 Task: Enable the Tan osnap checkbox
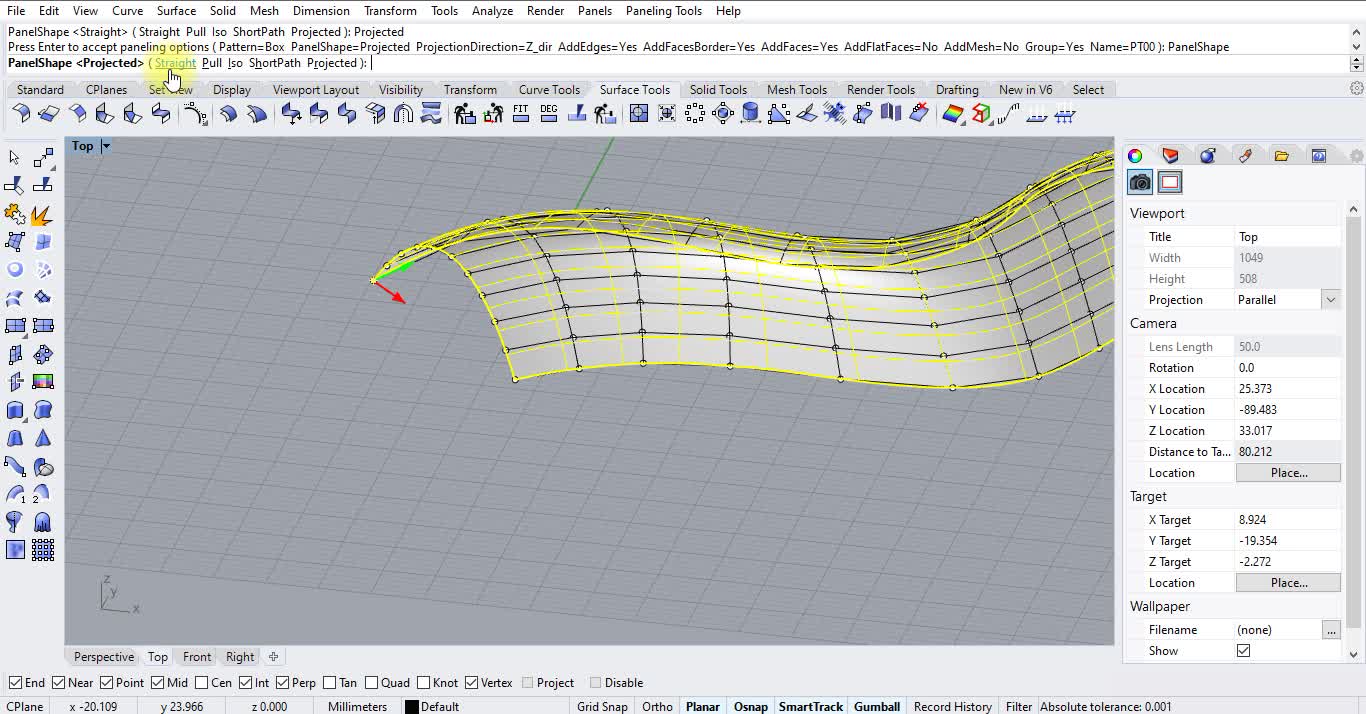click(330, 683)
